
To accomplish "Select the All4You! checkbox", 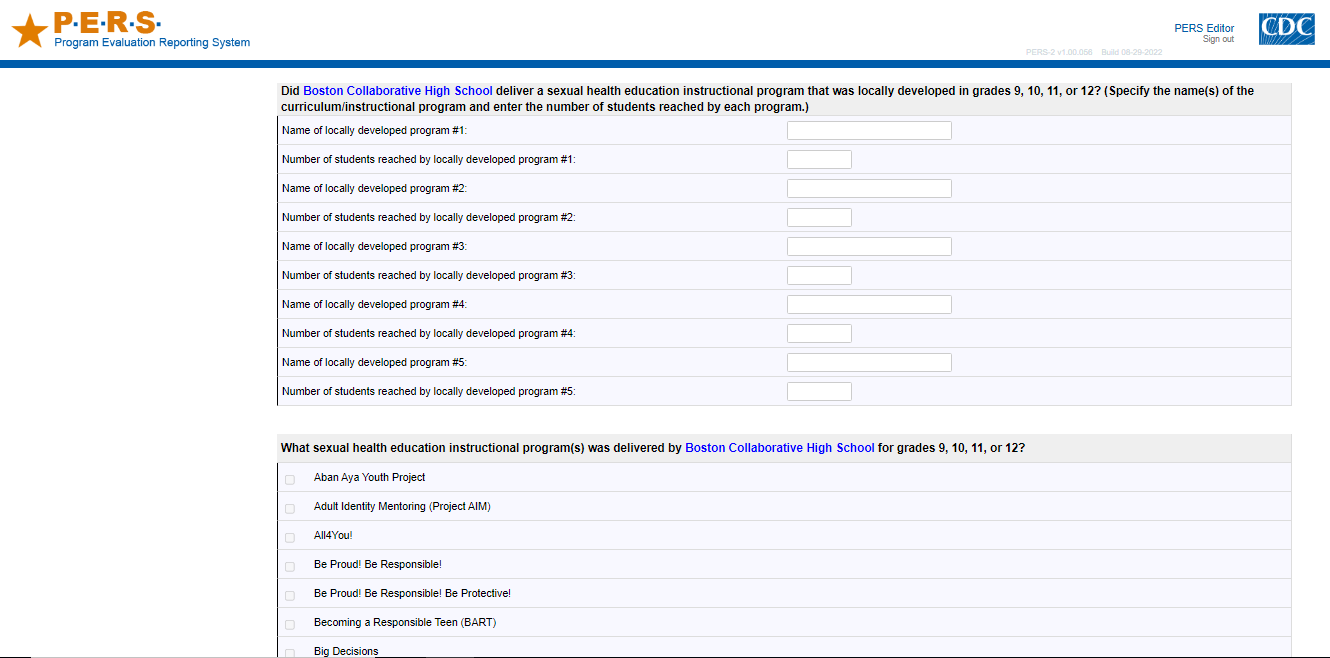I will coord(290,538).
